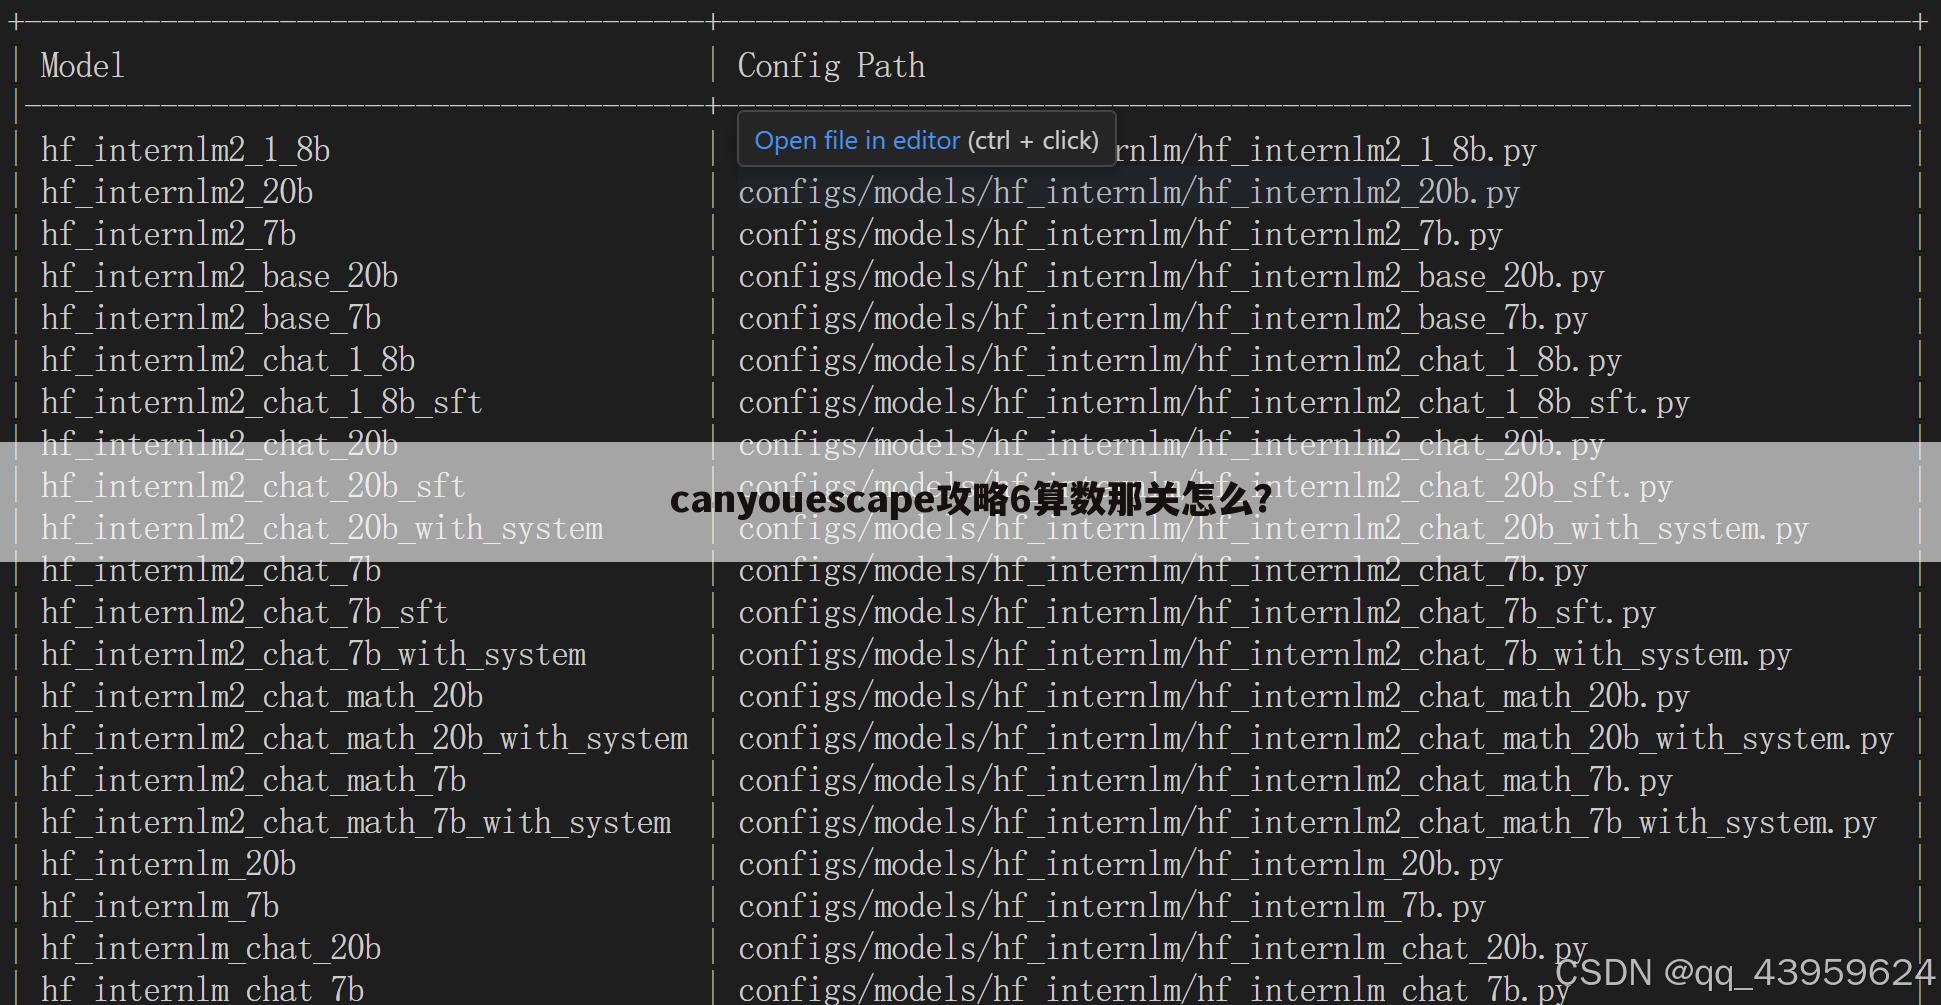Select model name hf_internlm2_chat_20b
Screen dimensions: 1941x1005
(x=220, y=444)
